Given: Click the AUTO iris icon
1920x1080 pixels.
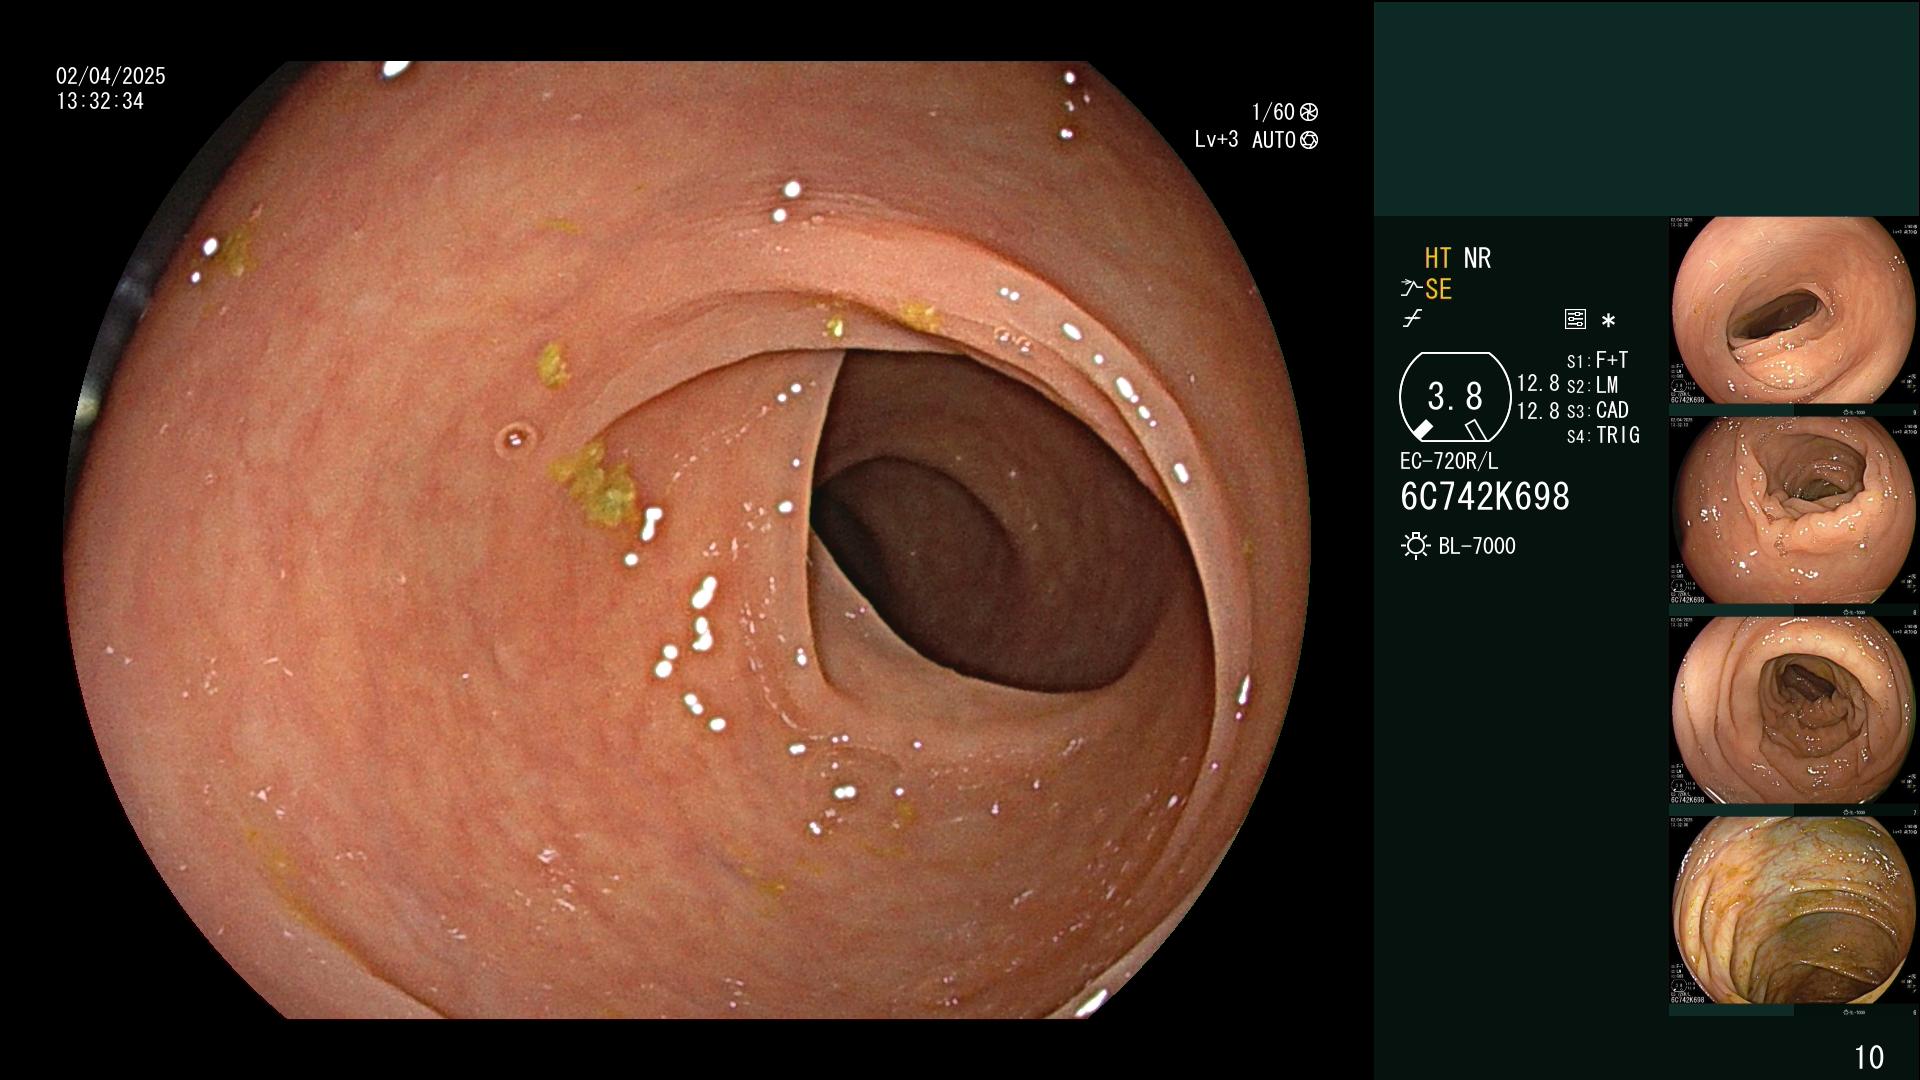Looking at the screenshot, I should click(x=1309, y=140).
